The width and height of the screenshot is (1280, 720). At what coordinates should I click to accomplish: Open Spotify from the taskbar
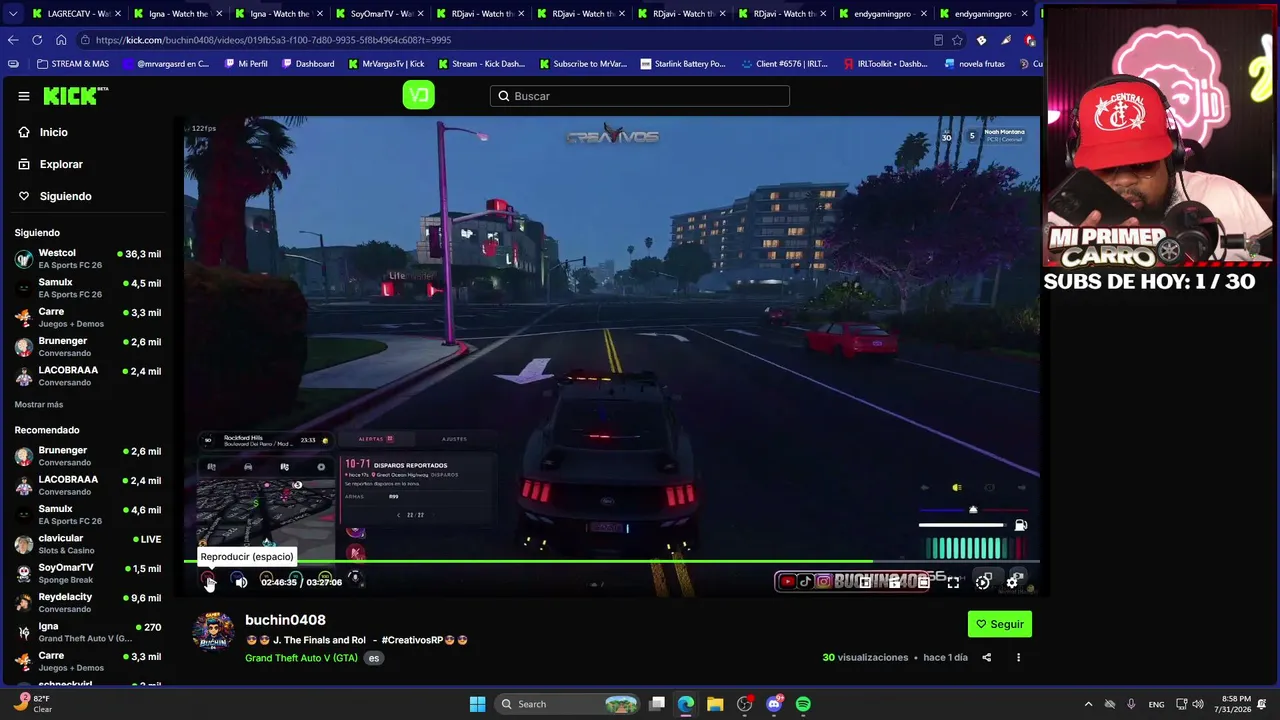coord(803,704)
